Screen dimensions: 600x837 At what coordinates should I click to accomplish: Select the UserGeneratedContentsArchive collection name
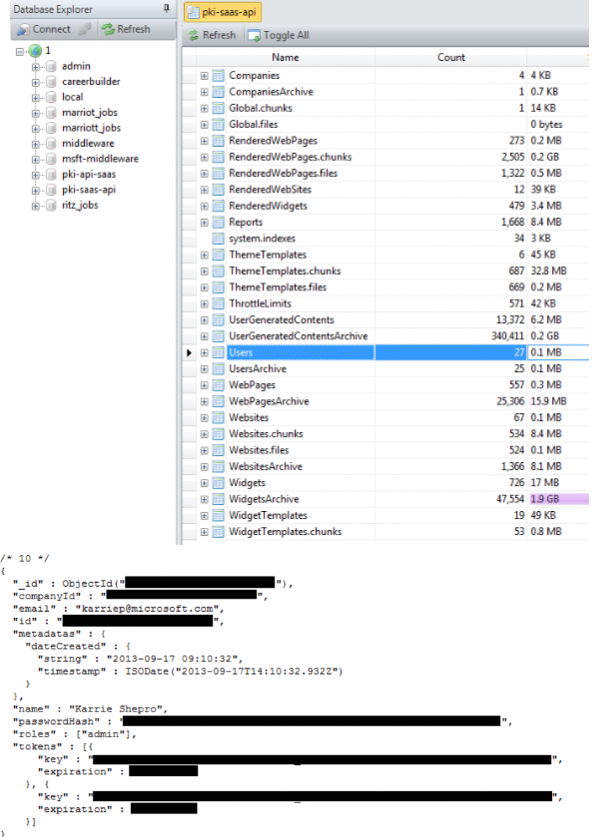298,336
